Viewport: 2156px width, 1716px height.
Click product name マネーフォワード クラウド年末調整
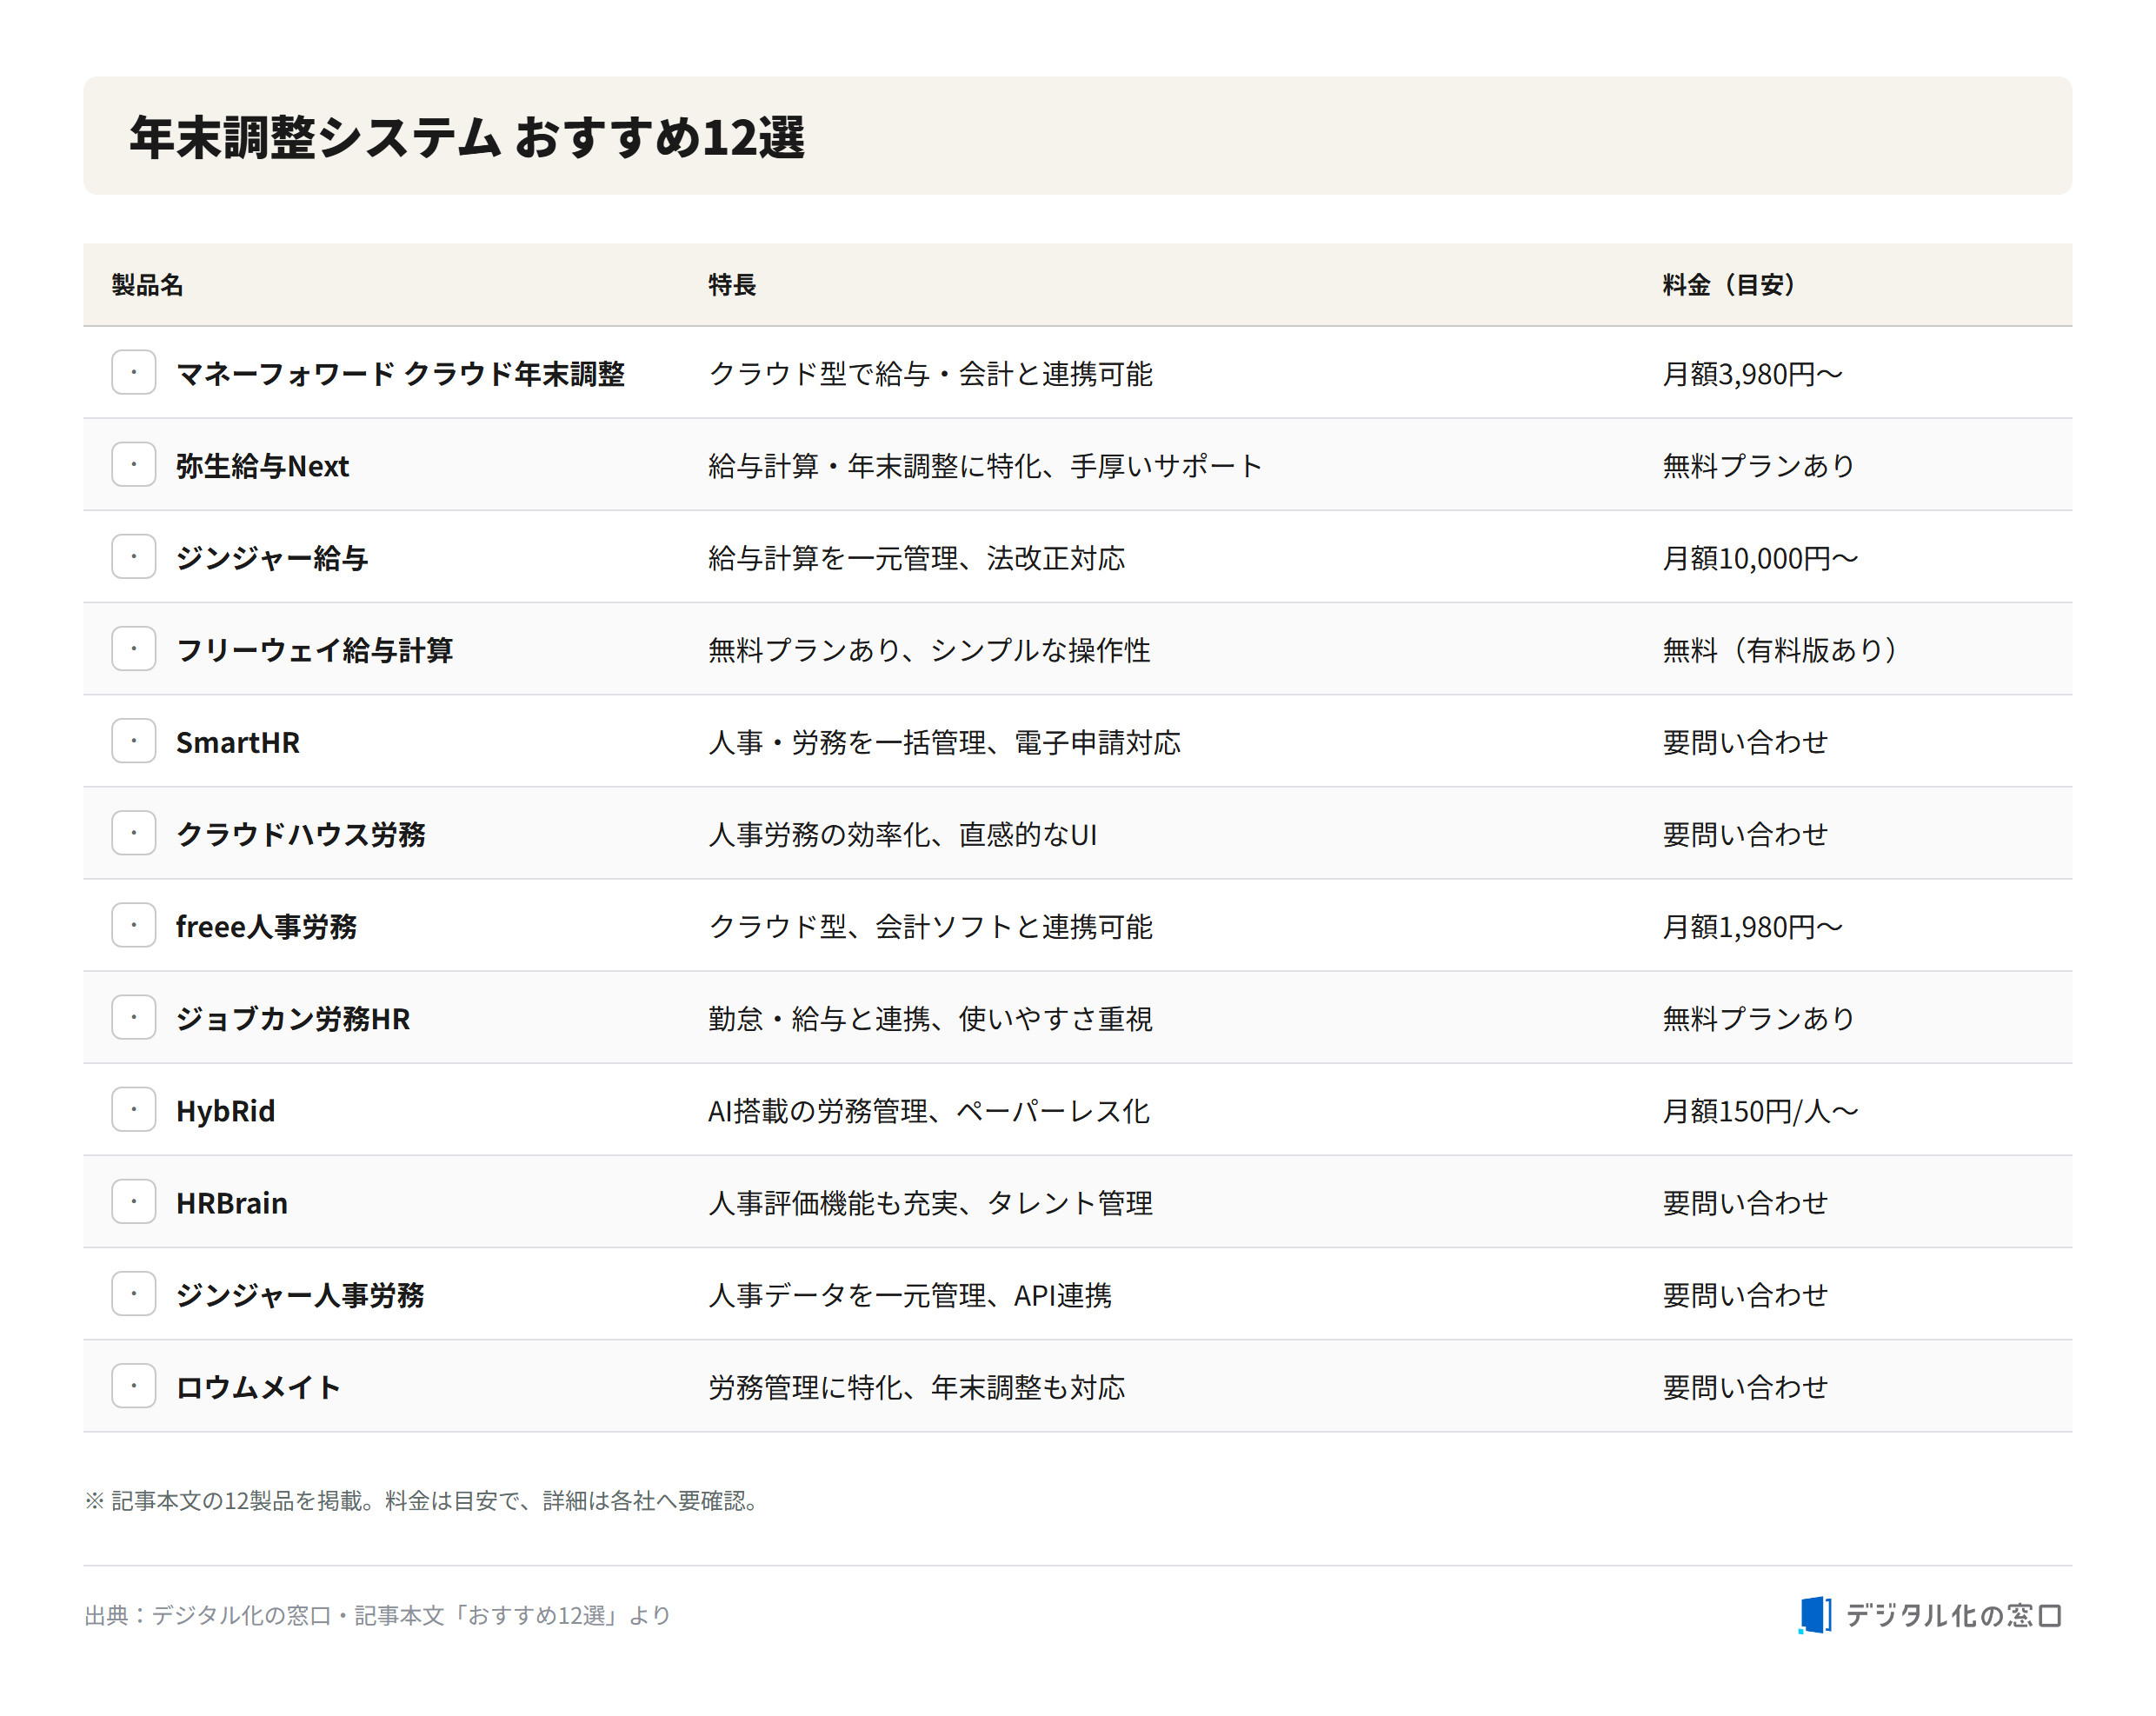tap(400, 373)
